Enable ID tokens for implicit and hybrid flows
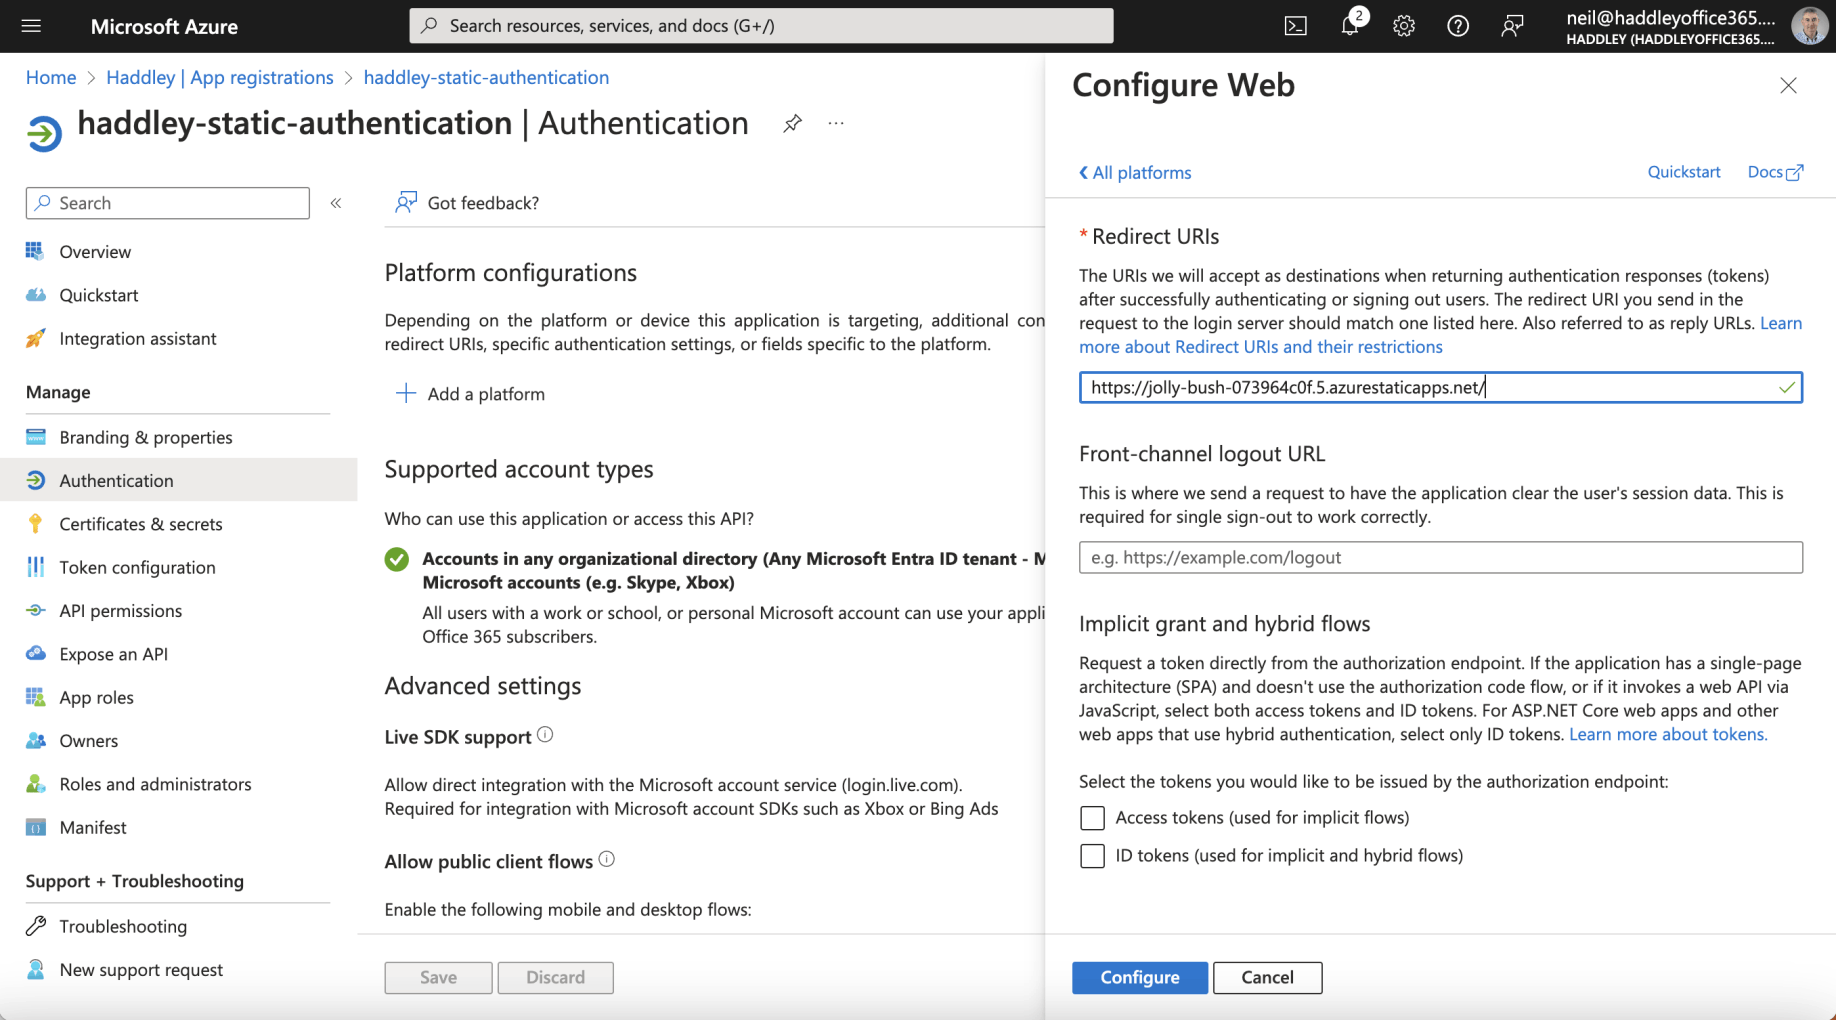 click(x=1092, y=856)
